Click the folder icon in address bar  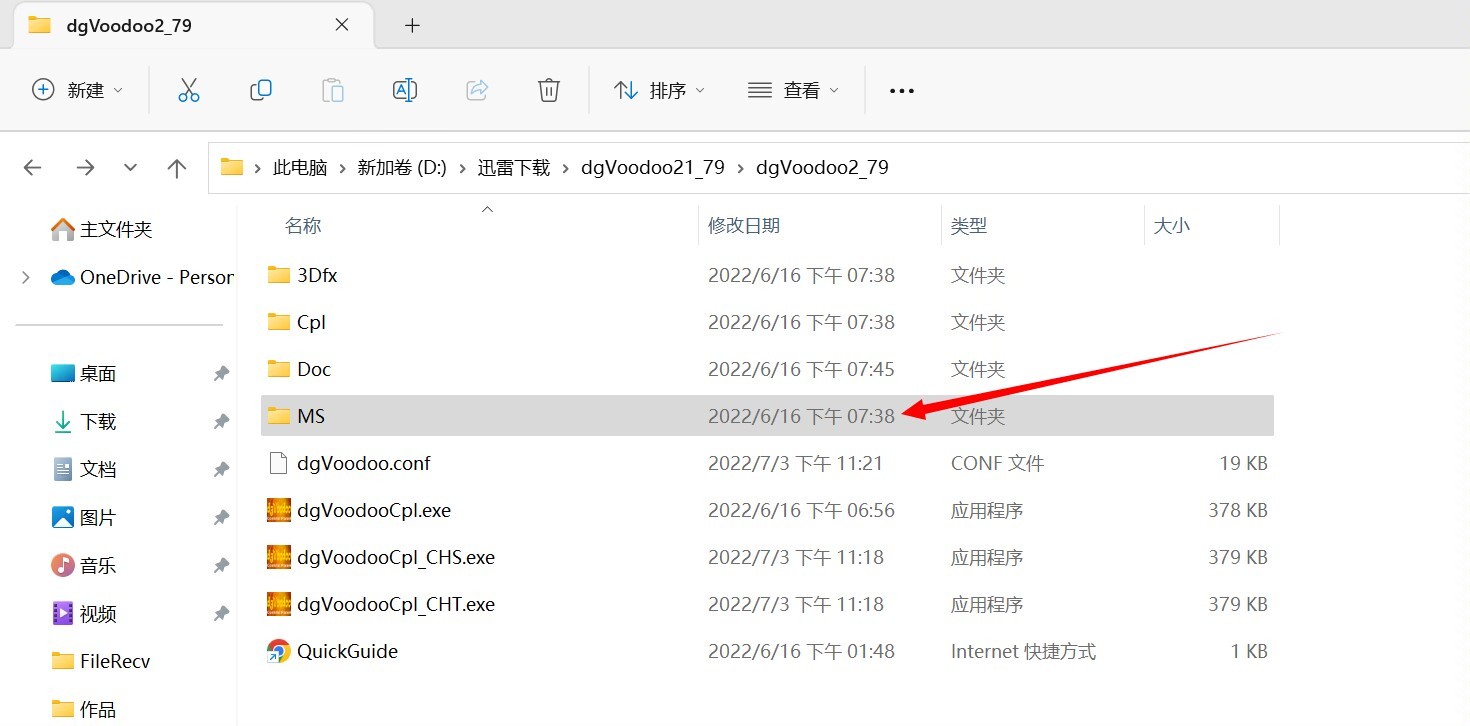[232, 167]
